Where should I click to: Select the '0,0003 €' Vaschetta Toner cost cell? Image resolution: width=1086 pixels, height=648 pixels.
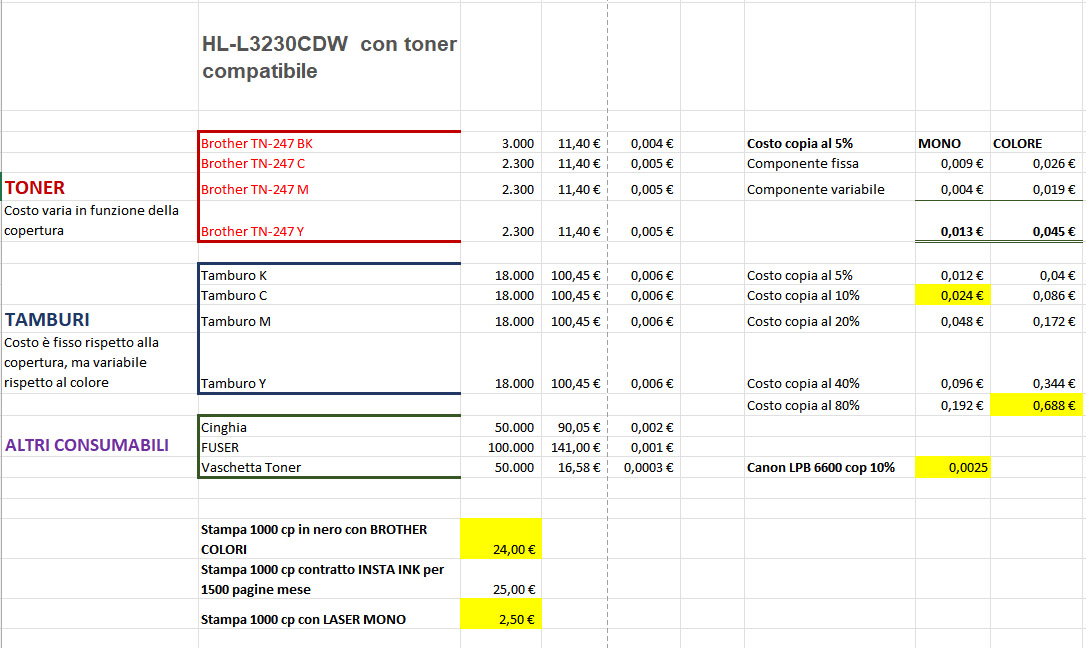pyautogui.click(x=644, y=467)
